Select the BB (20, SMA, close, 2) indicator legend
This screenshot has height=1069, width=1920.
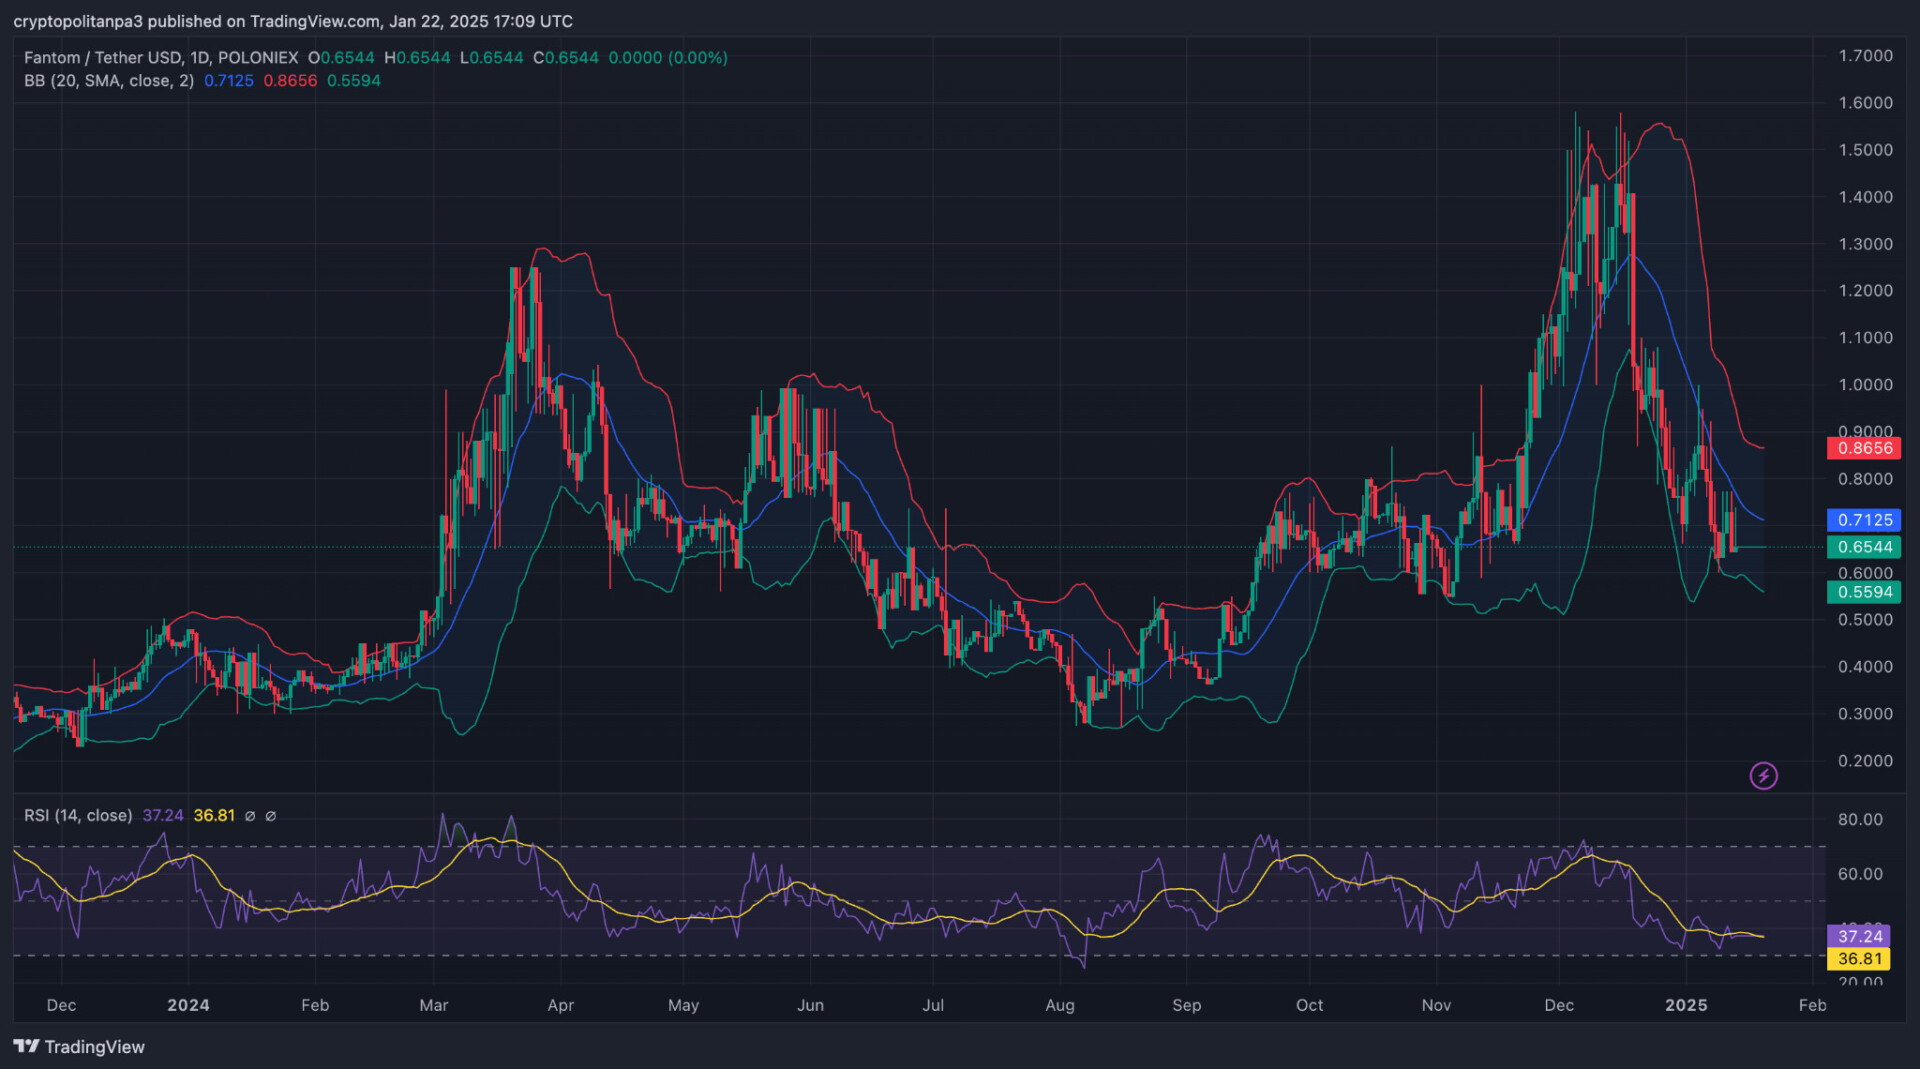[109, 81]
